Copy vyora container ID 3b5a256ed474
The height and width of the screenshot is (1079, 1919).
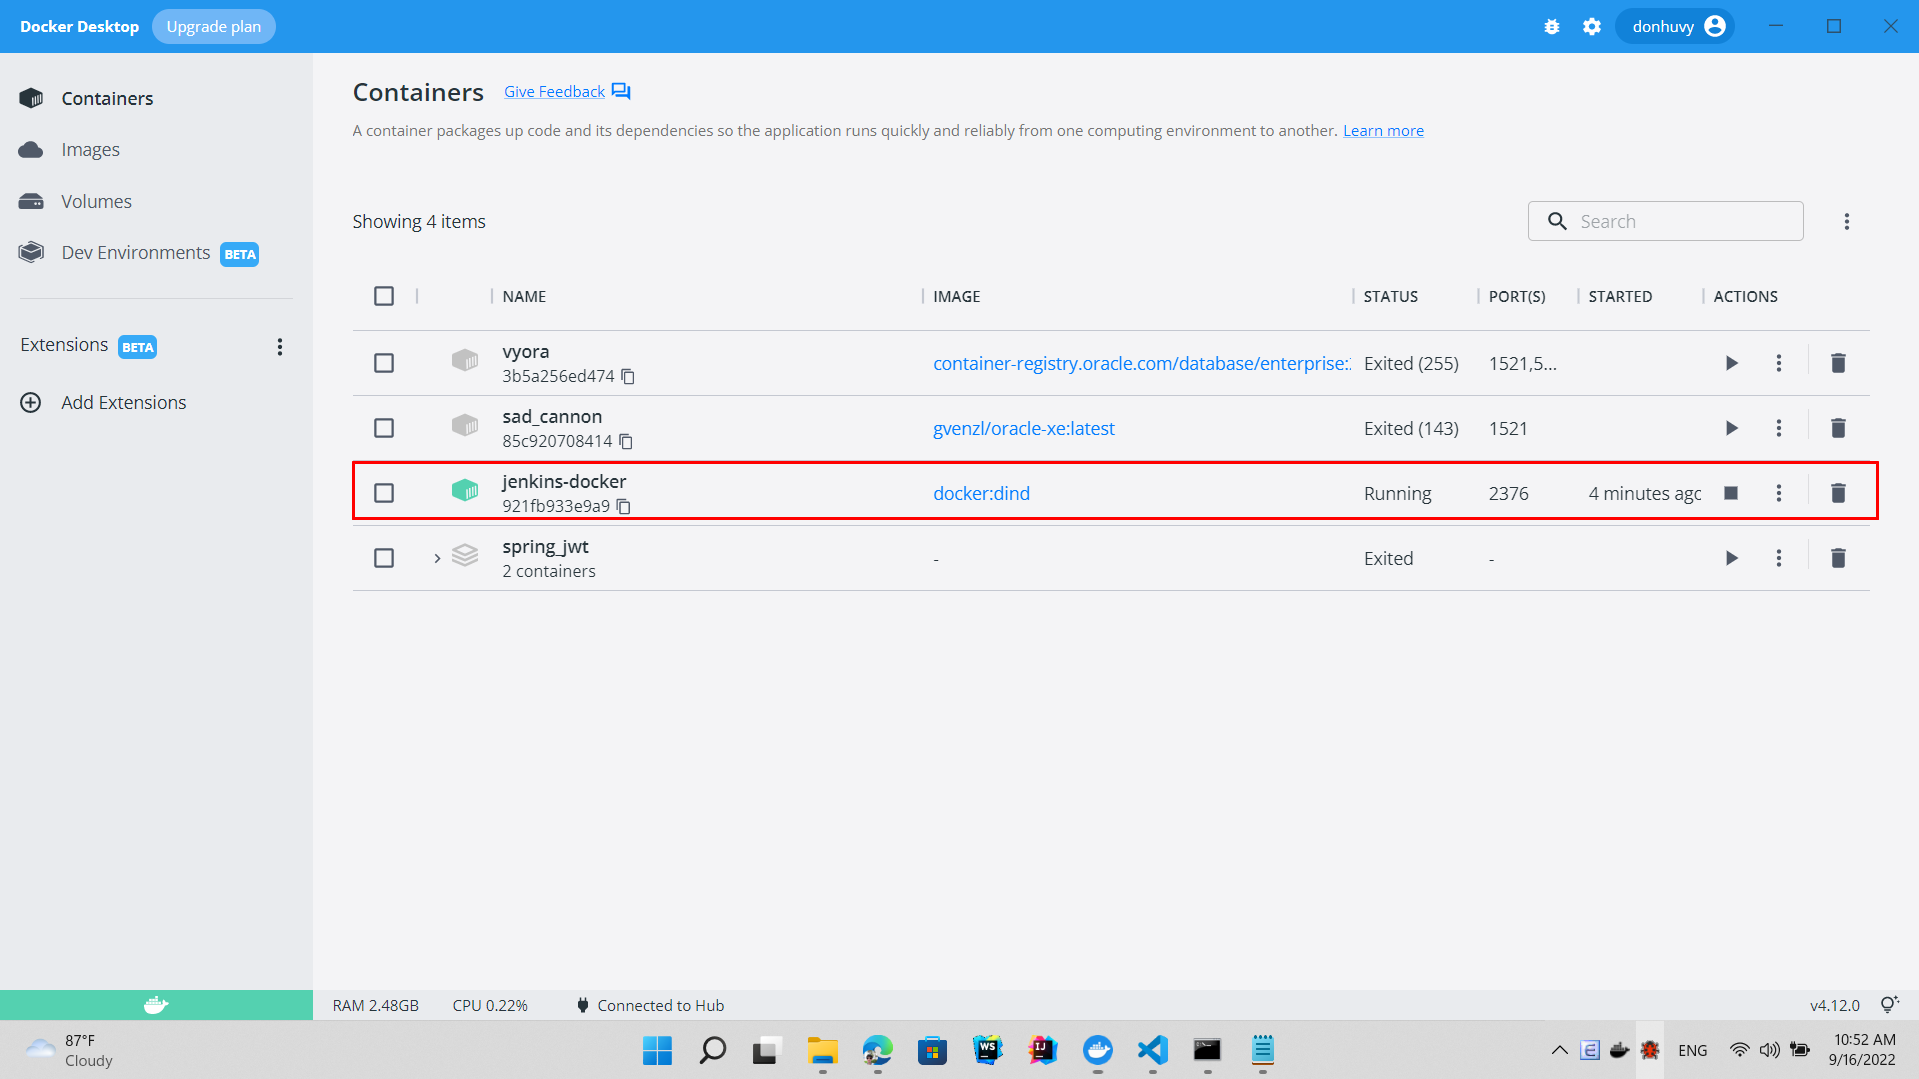coord(628,376)
